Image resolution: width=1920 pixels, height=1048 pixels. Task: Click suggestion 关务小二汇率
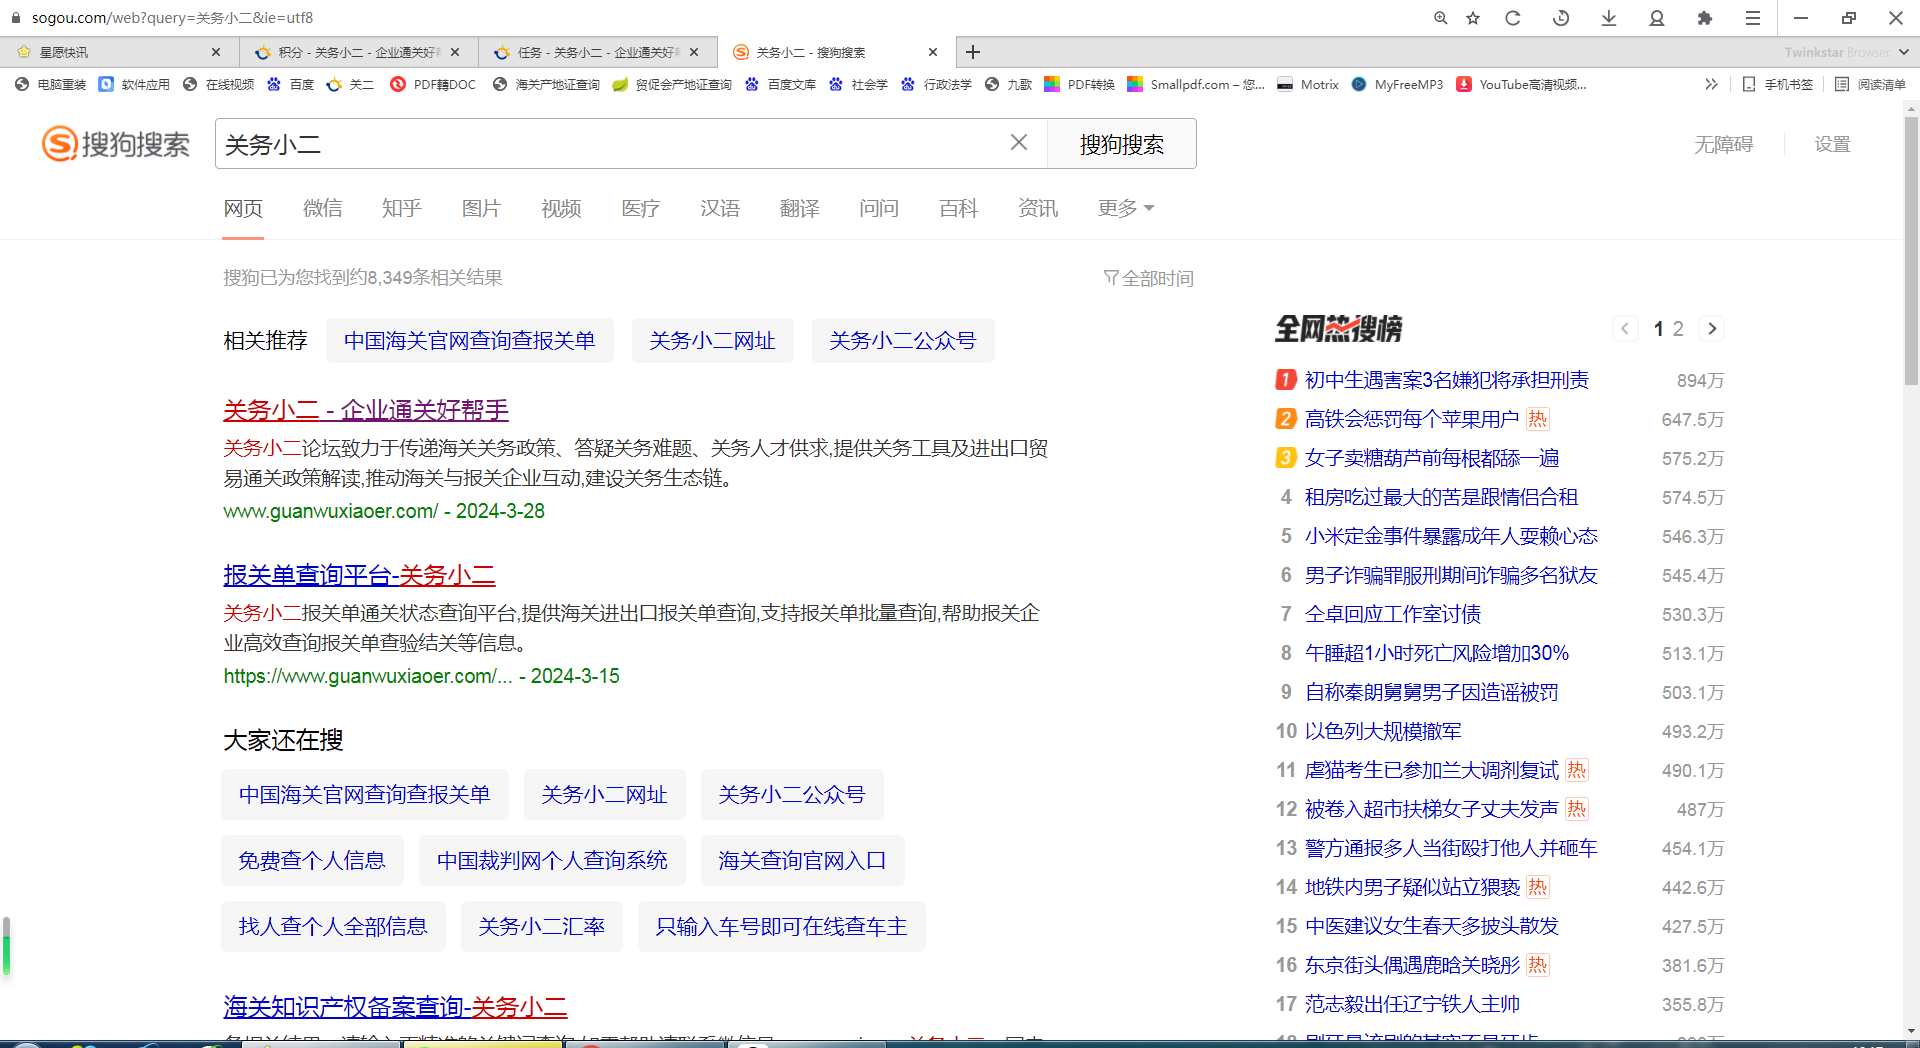(x=542, y=926)
